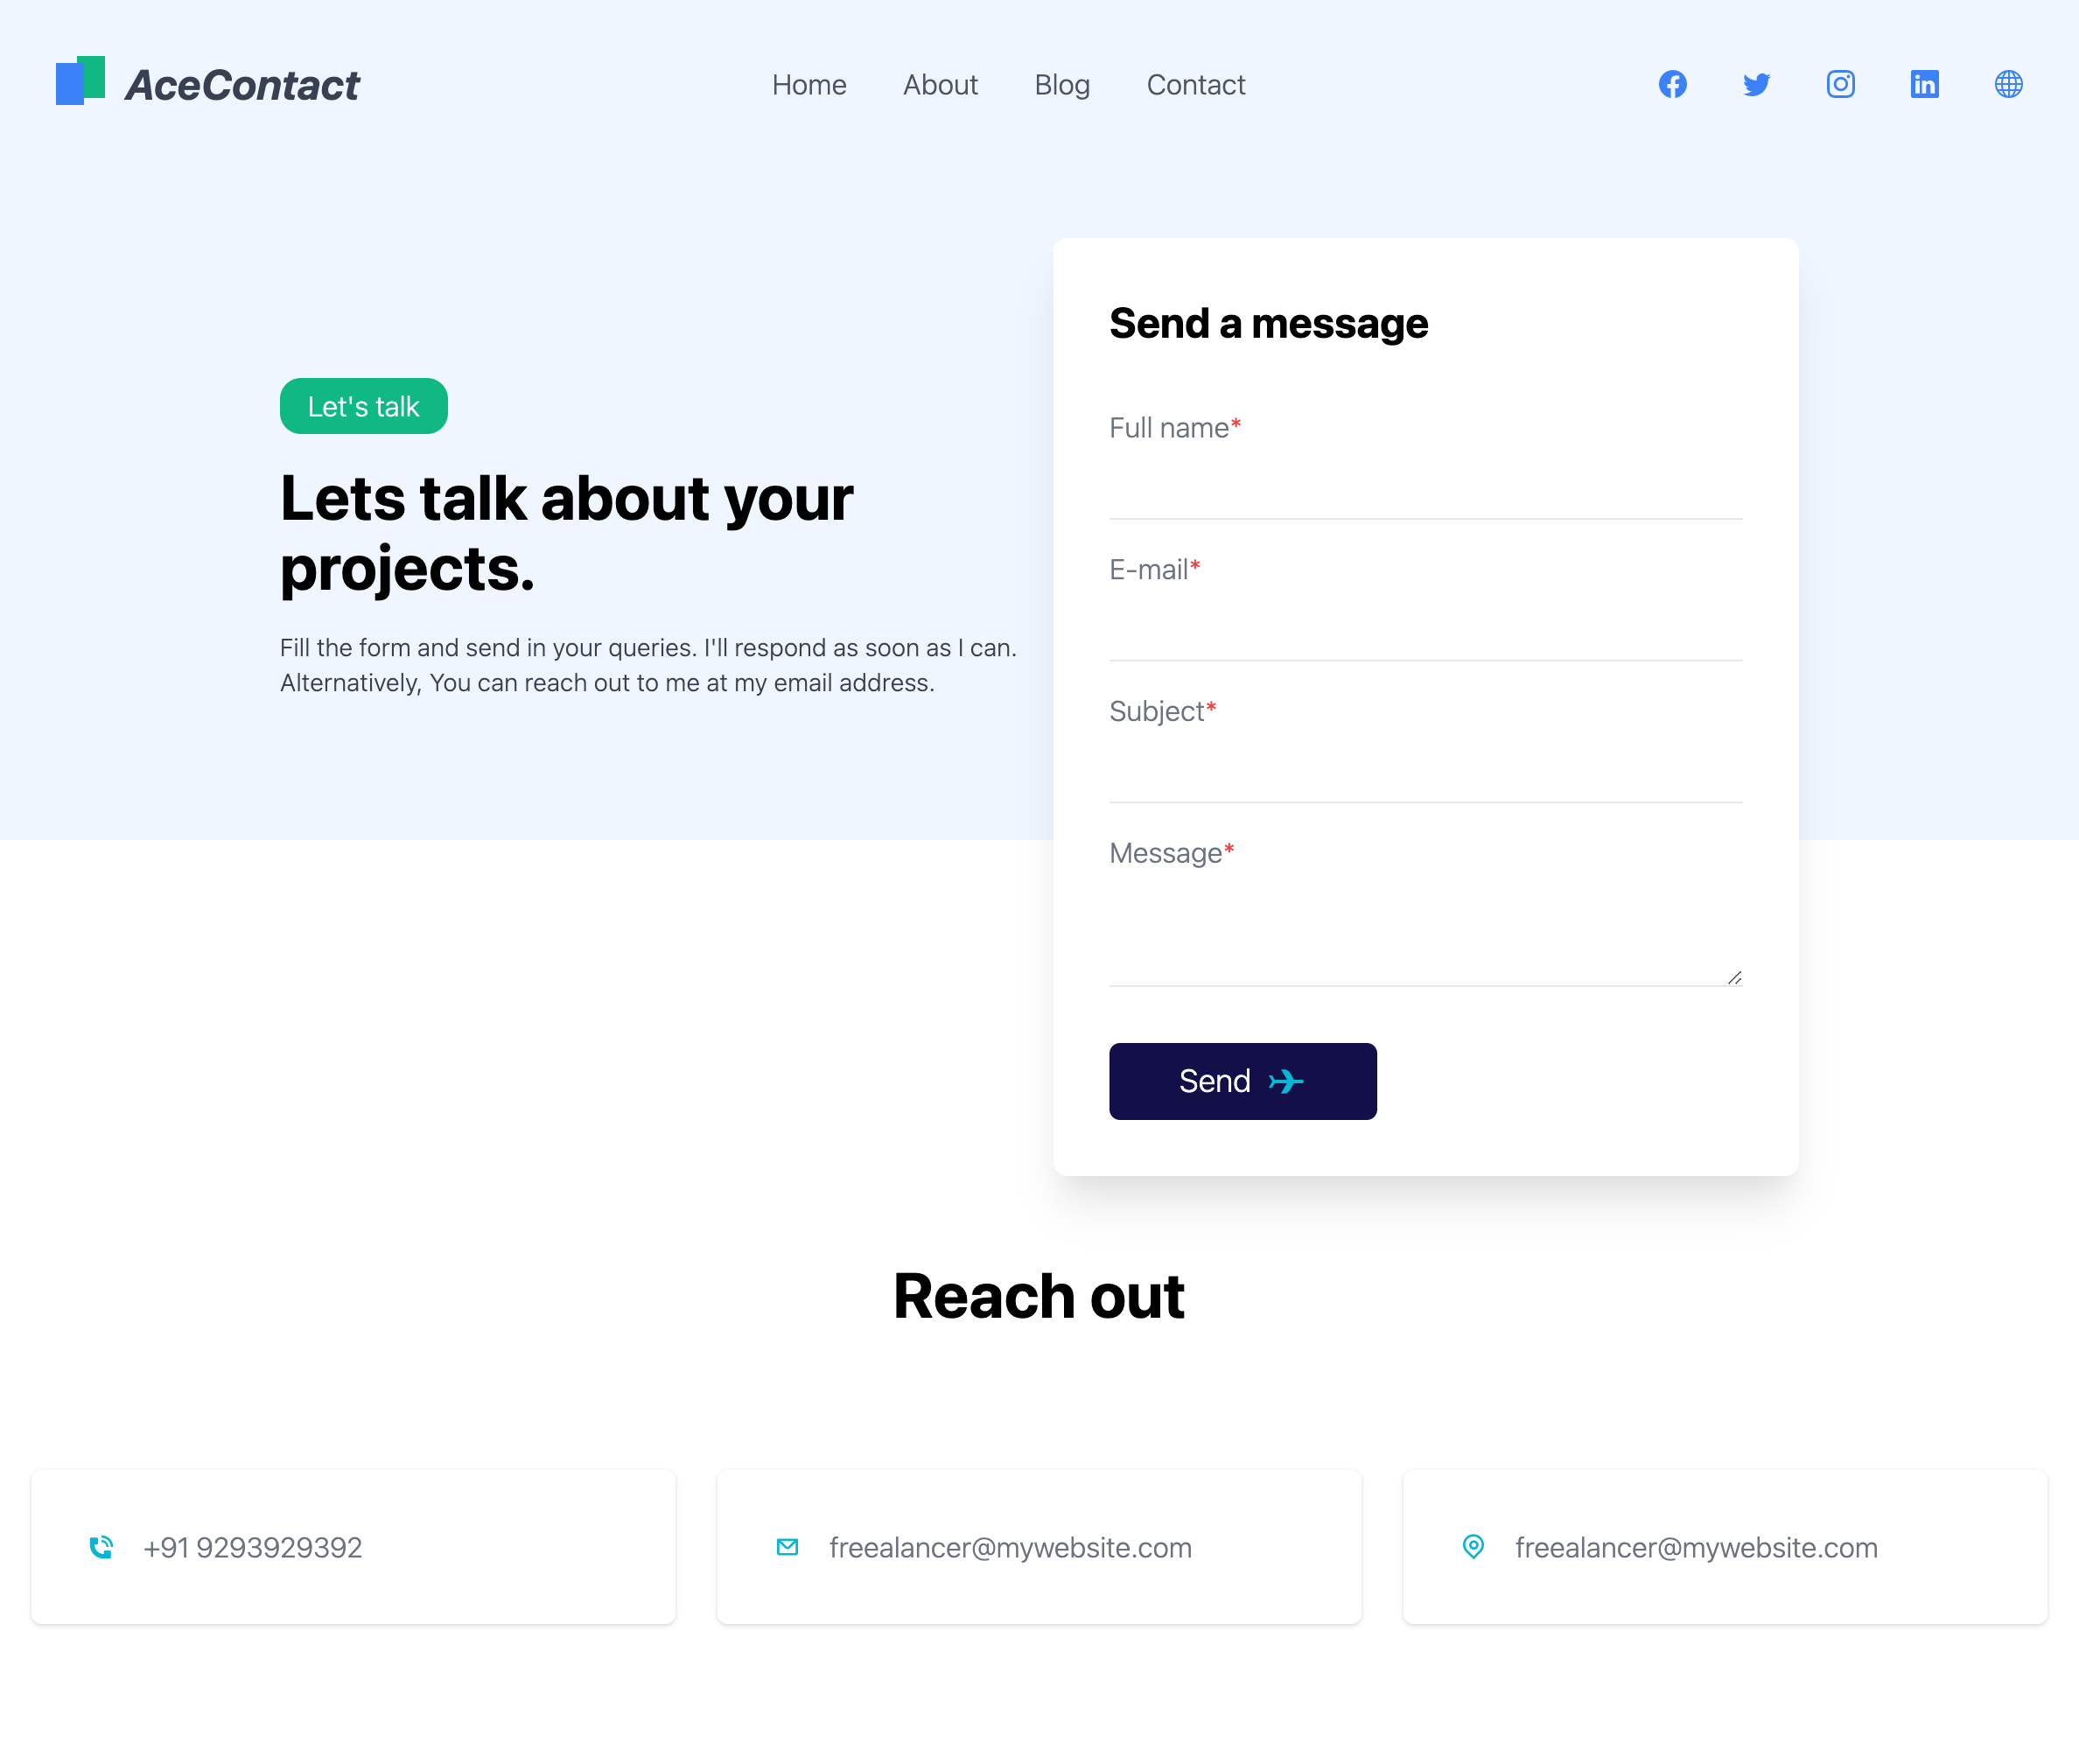Navigate to About menu item

[940, 84]
